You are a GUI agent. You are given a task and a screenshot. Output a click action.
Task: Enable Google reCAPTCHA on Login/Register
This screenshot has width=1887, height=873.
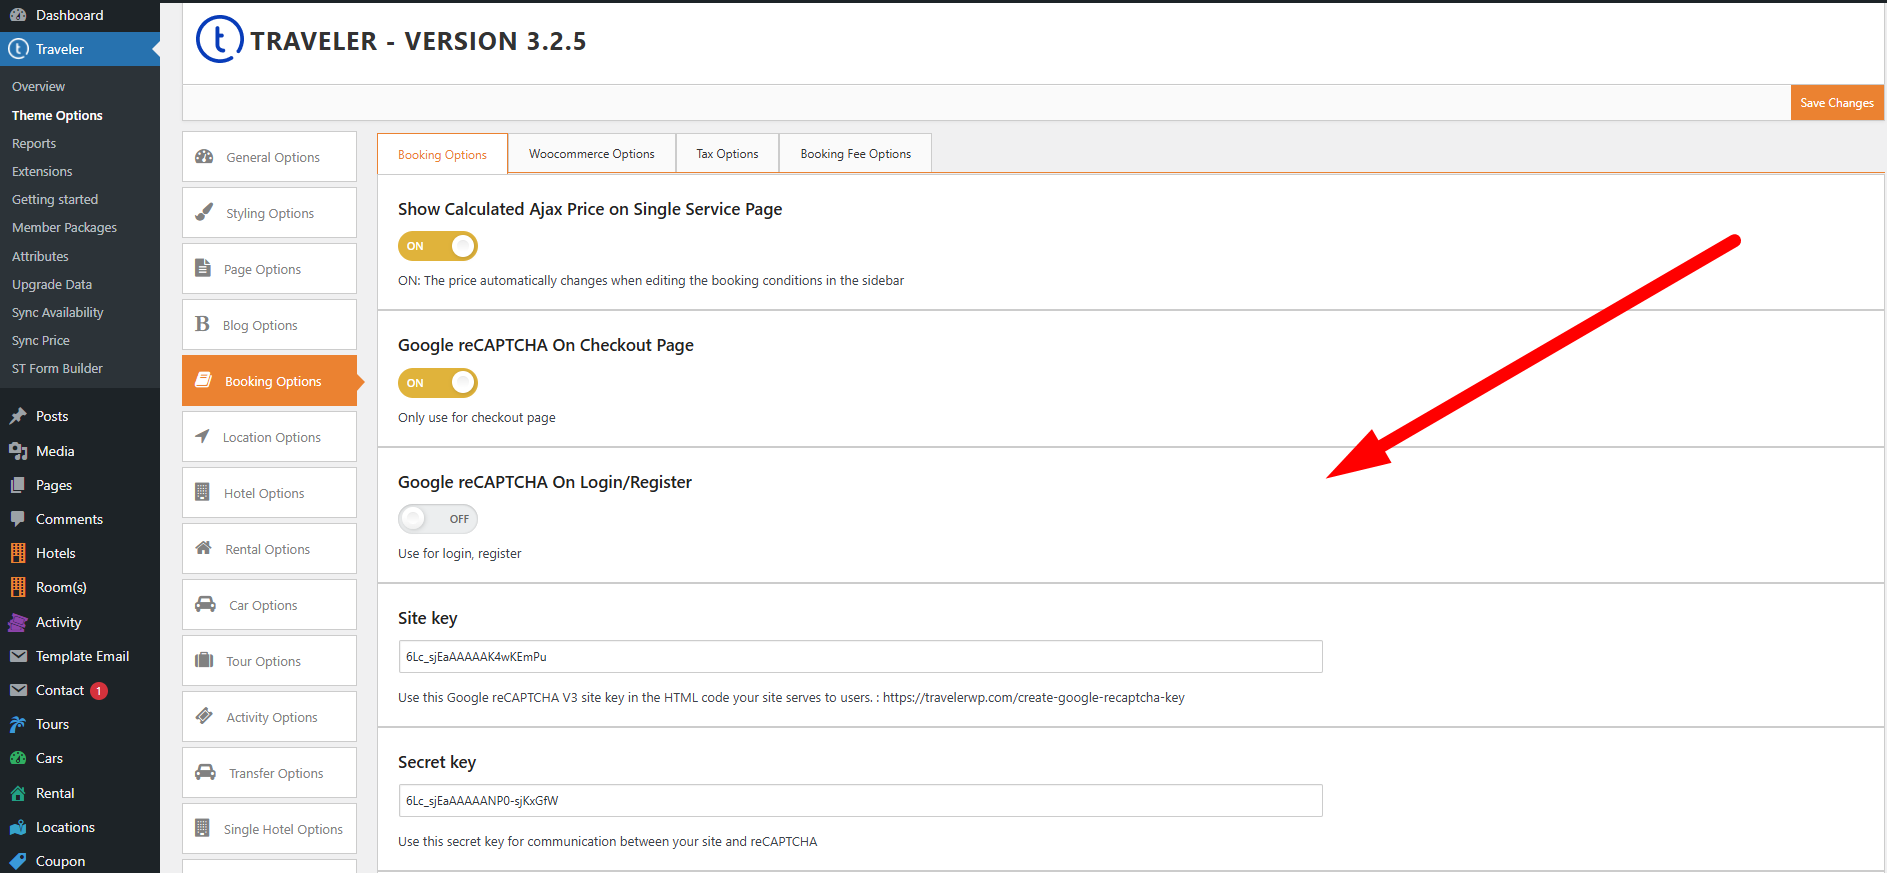coord(438,519)
